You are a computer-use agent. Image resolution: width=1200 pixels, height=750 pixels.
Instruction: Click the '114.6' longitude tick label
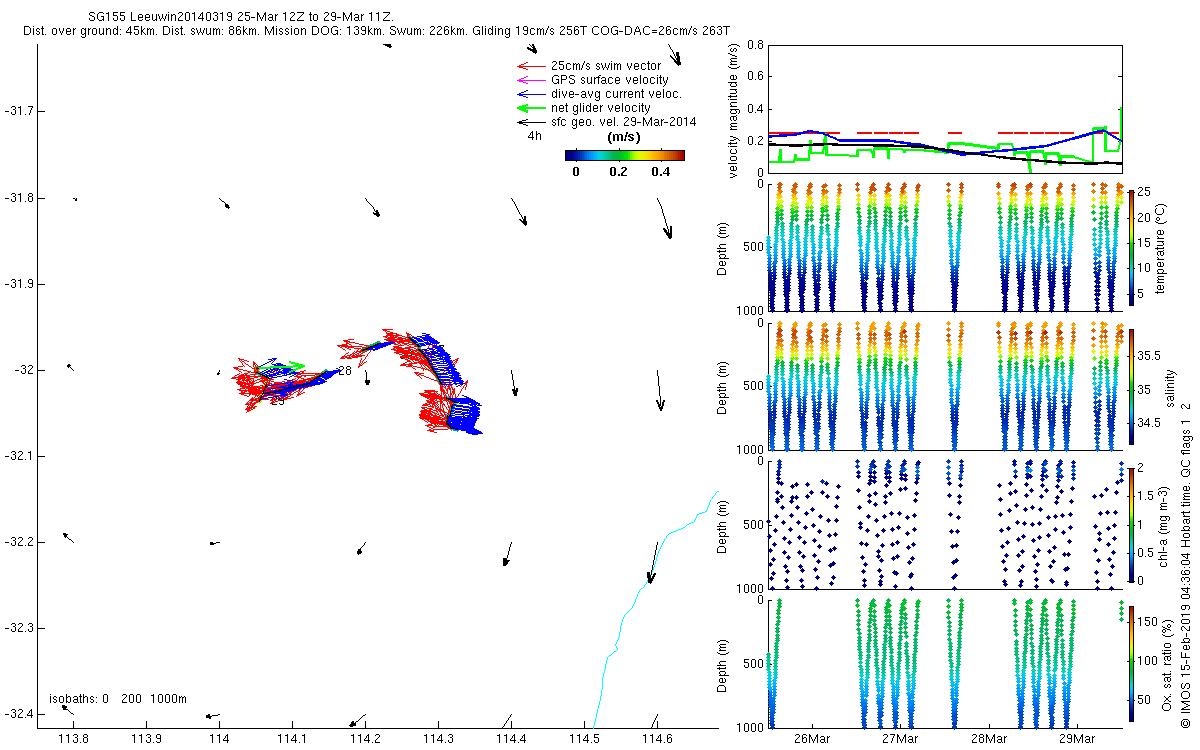coord(657,738)
